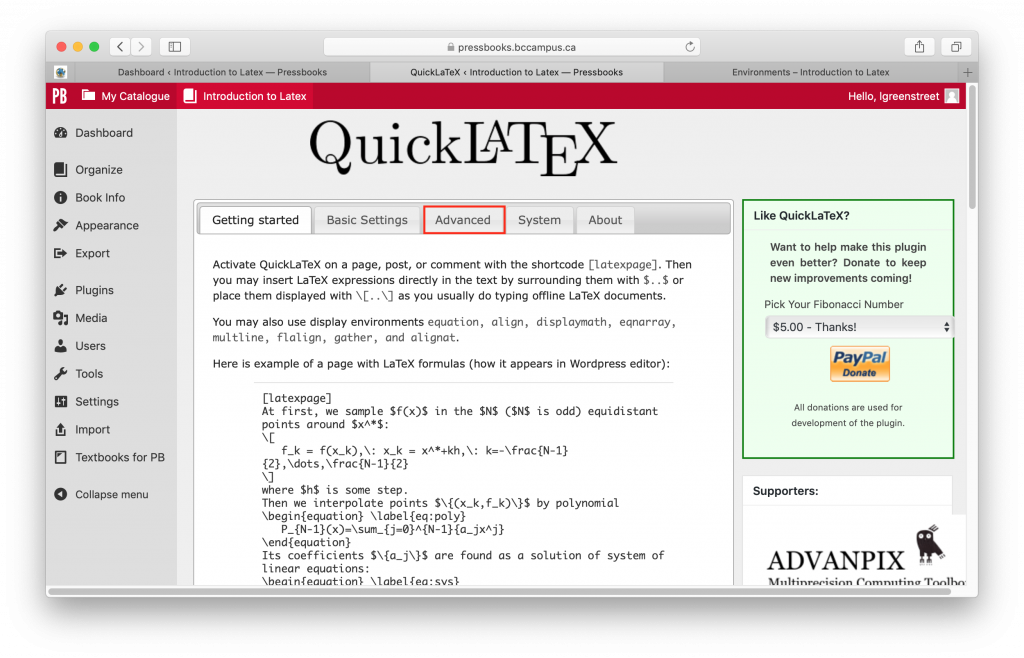Open the Dashboard menu link
The height and width of the screenshot is (658, 1024).
(104, 133)
